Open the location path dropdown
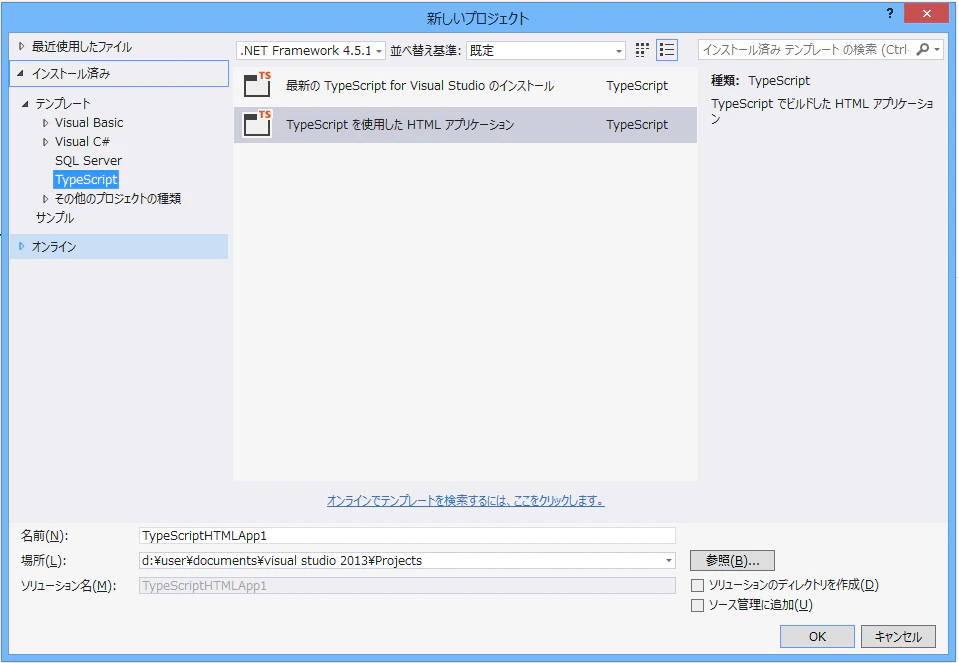 coord(668,560)
